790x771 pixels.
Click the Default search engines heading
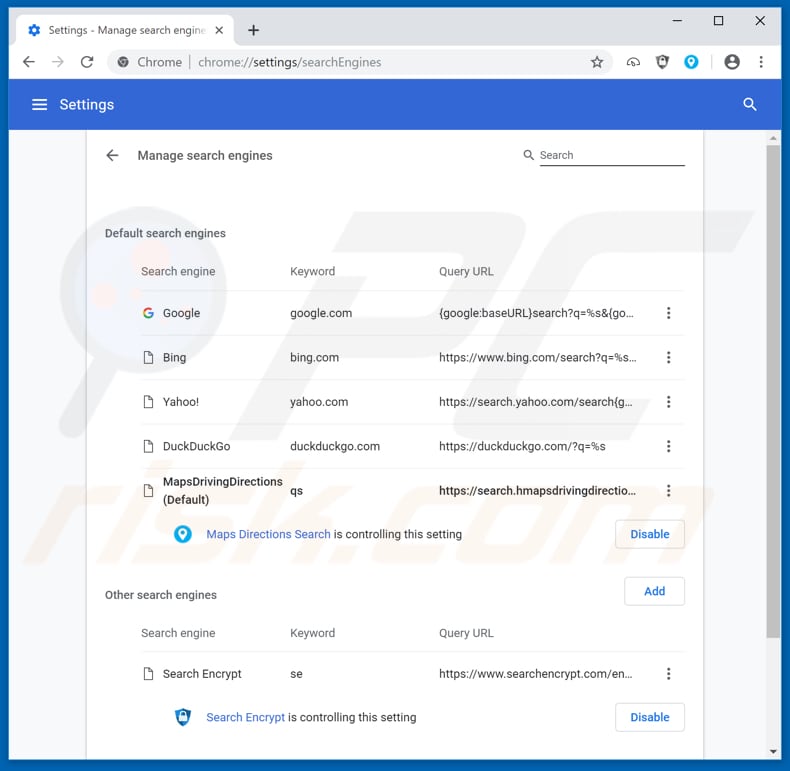pyautogui.click(x=165, y=233)
